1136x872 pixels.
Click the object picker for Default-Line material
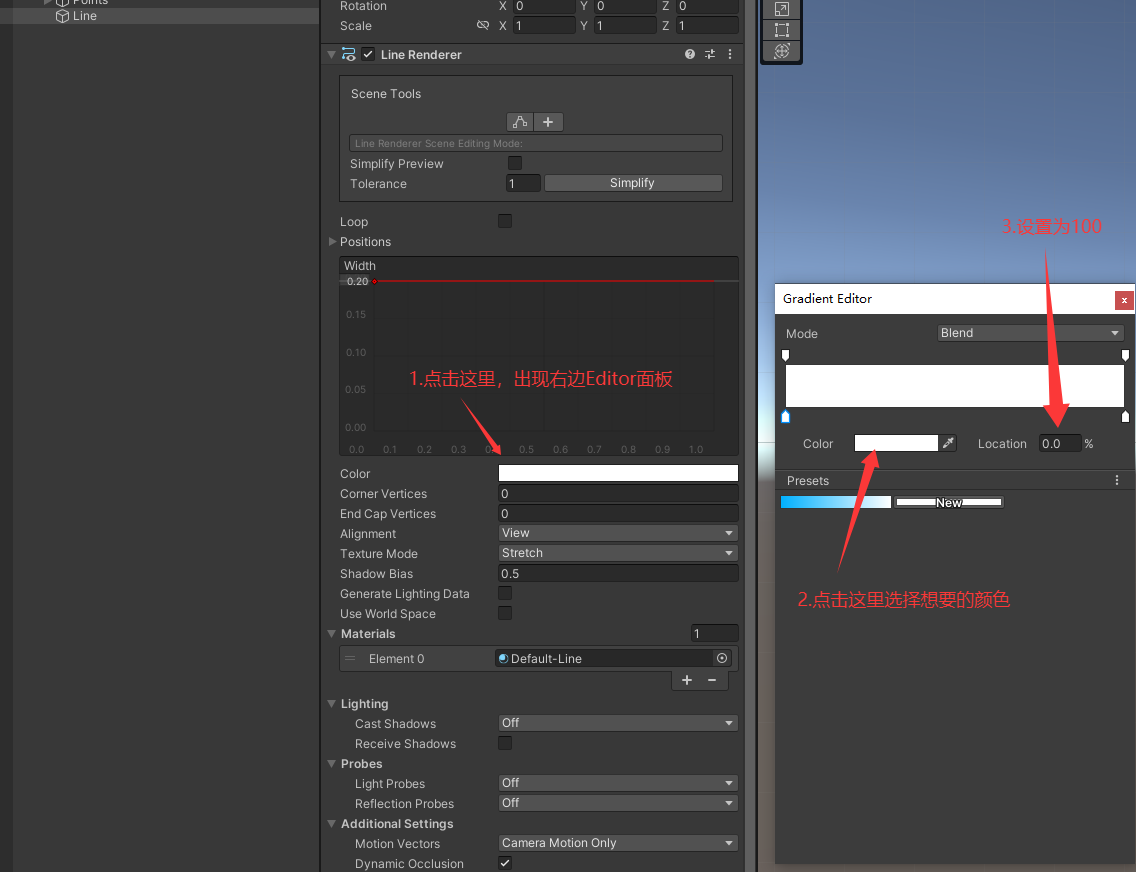pos(722,658)
